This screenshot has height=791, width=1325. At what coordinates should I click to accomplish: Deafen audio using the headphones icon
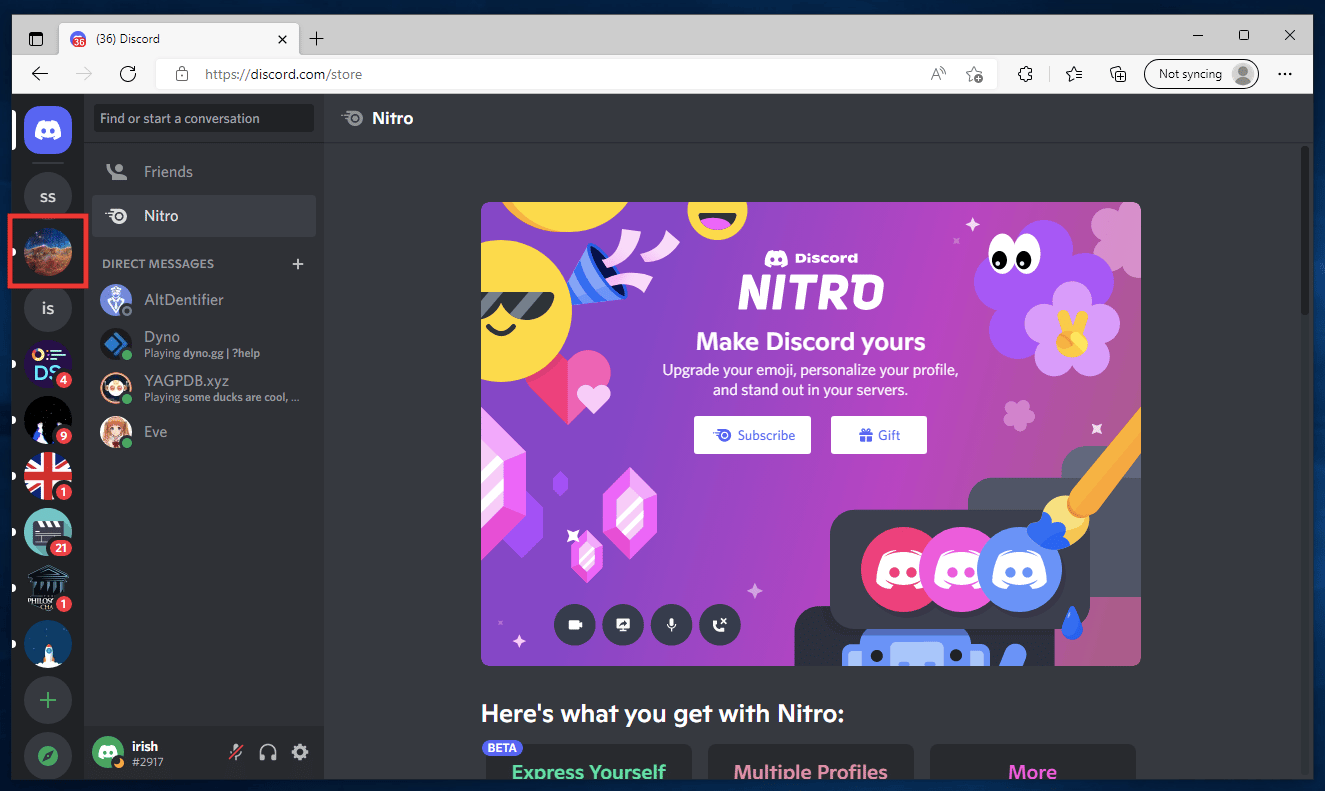pos(268,752)
